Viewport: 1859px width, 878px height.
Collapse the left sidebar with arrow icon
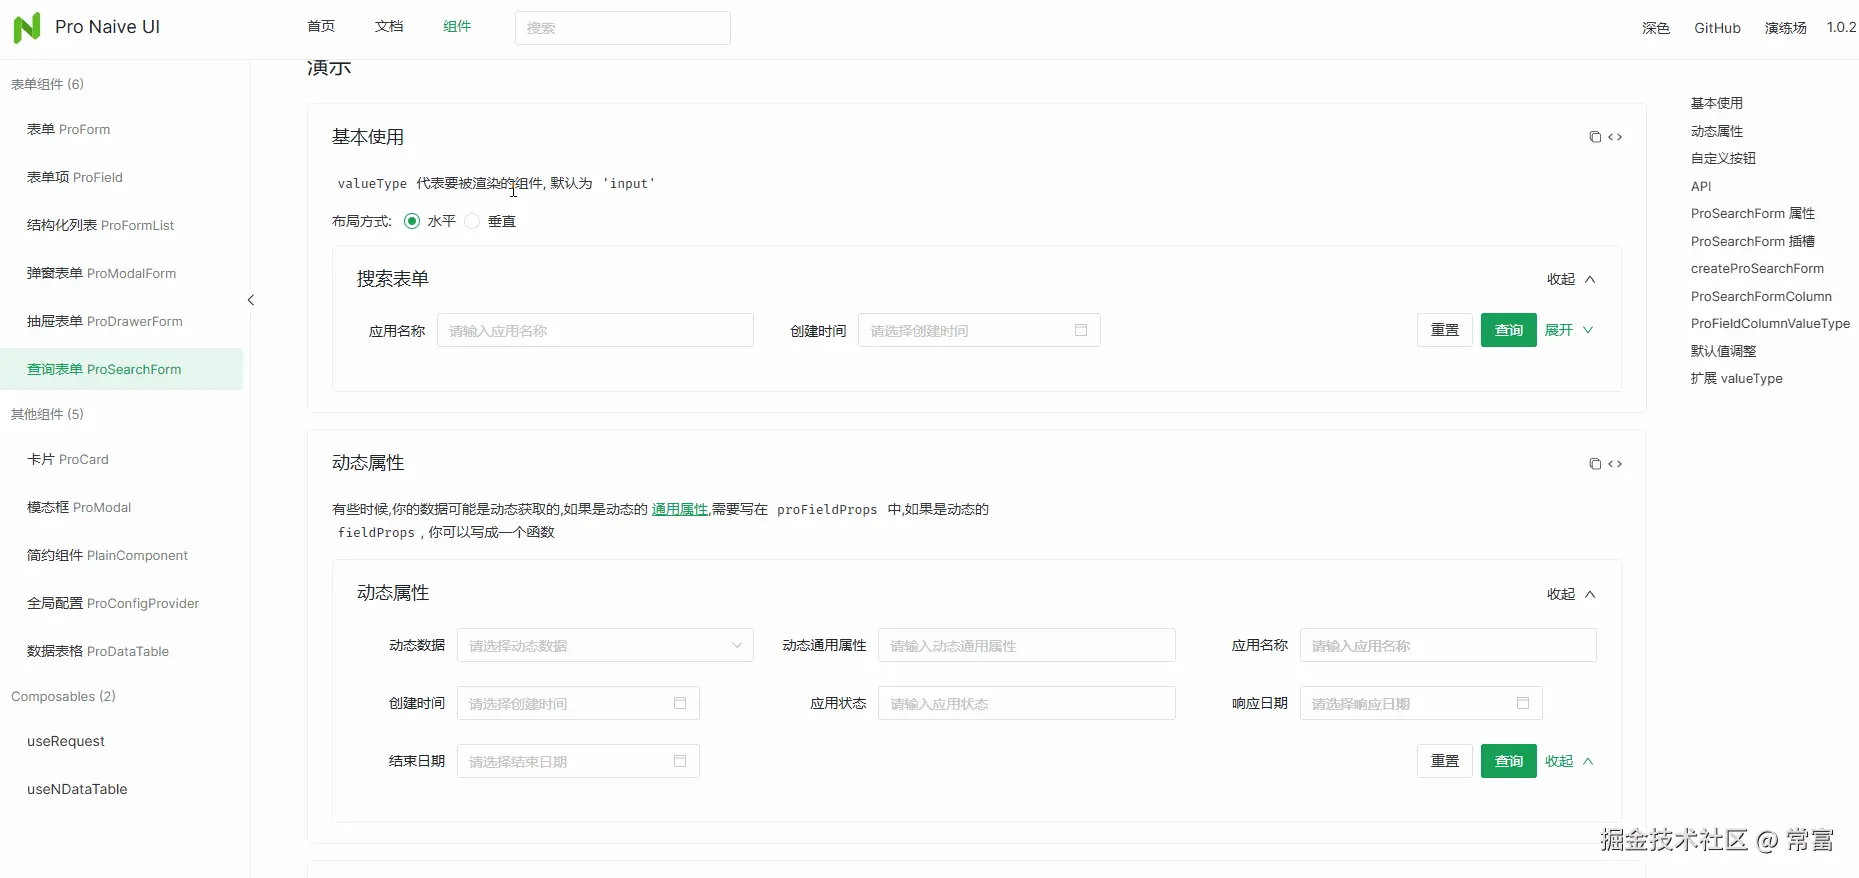click(251, 300)
